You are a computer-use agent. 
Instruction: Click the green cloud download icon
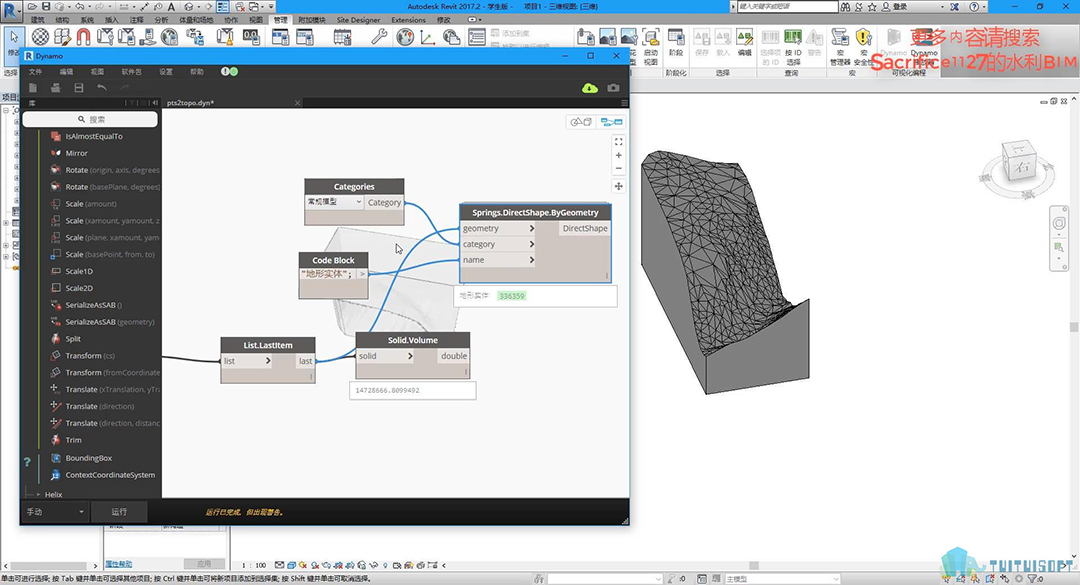click(590, 88)
